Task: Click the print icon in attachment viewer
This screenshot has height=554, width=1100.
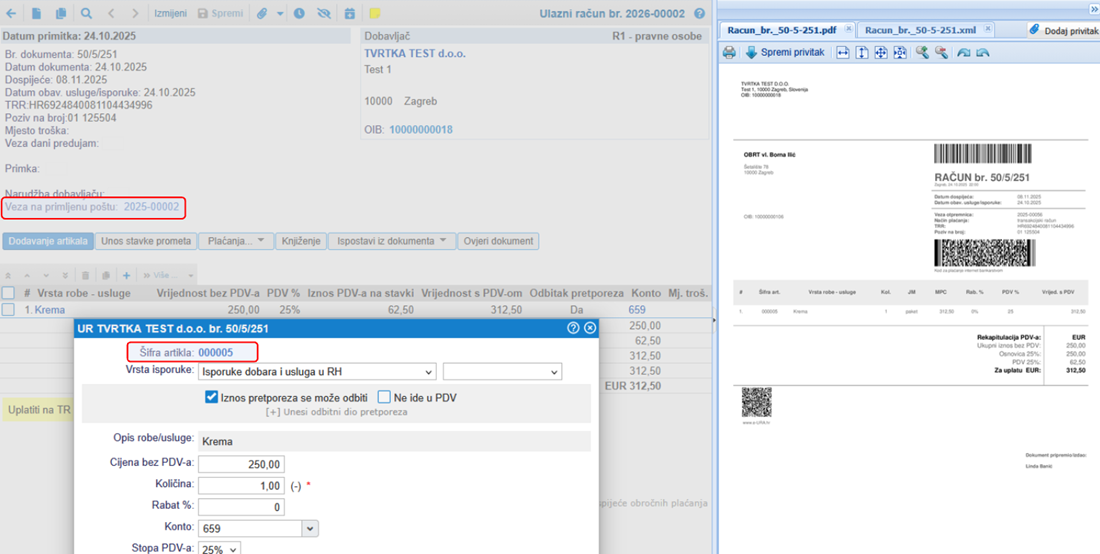Action: (730, 53)
